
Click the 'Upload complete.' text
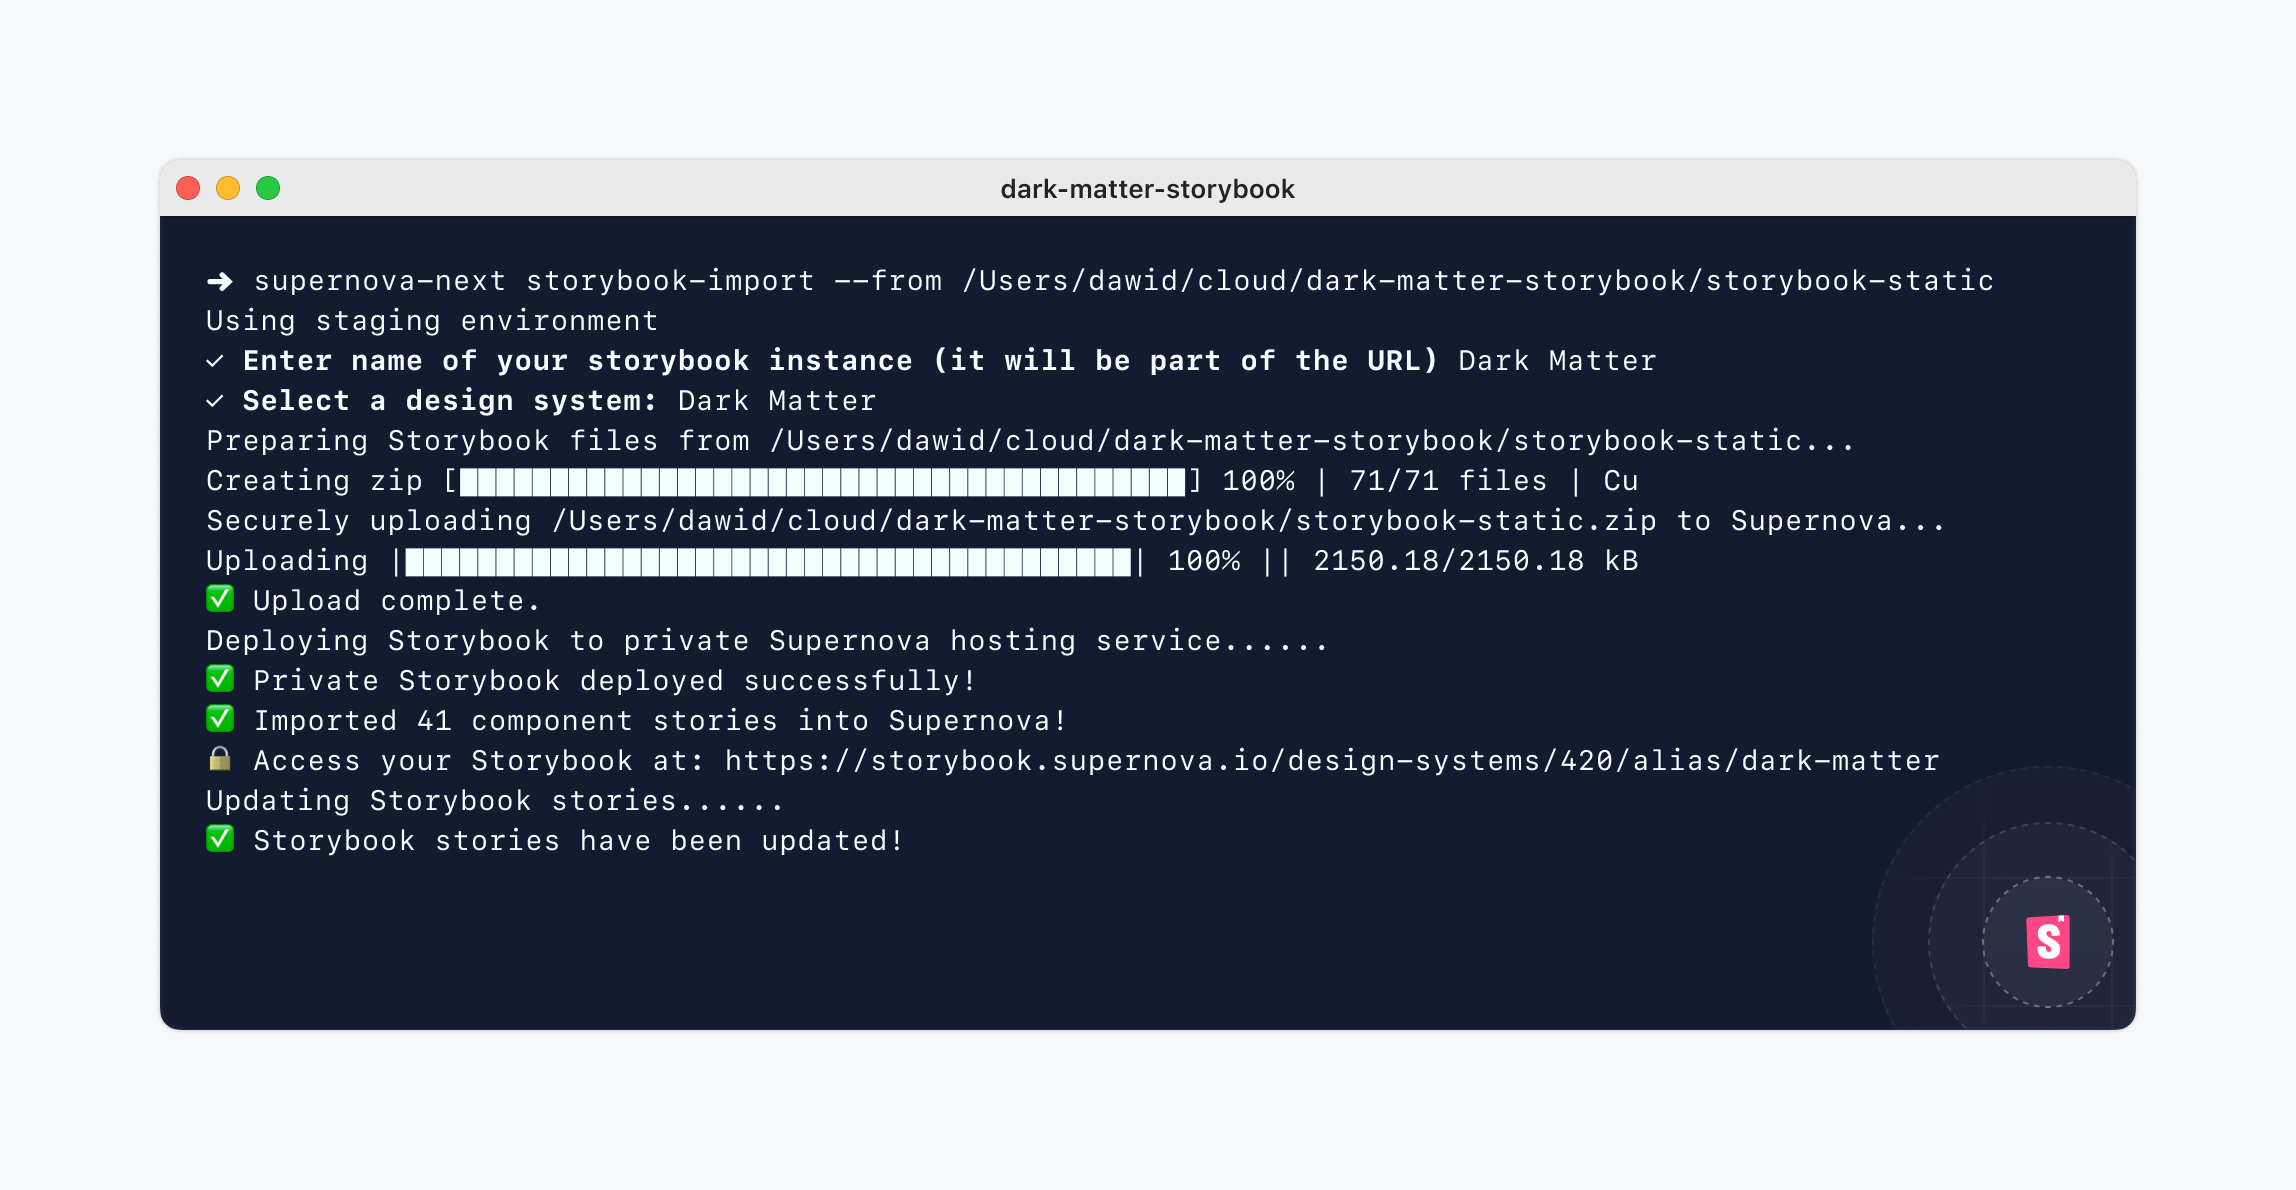pos(397,601)
